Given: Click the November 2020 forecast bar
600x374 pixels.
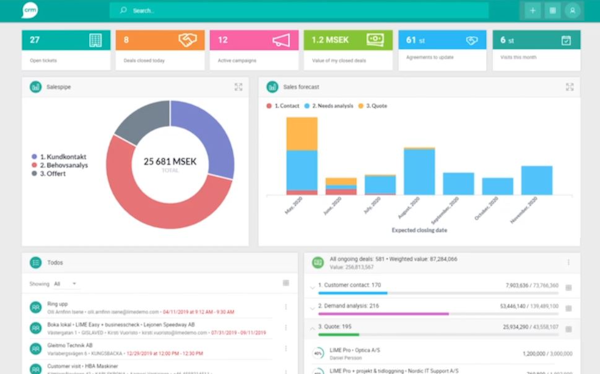Looking at the screenshot, I should click(x=537, y=180).
